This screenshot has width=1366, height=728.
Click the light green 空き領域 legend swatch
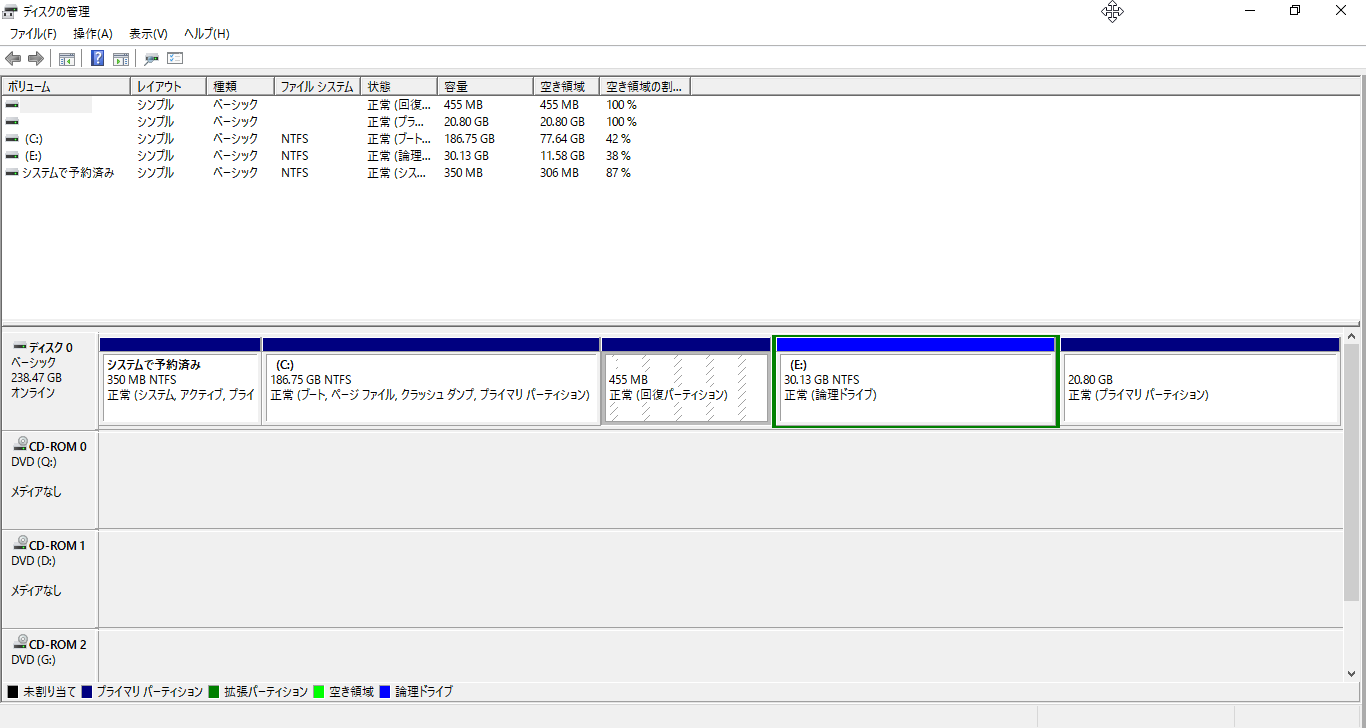click(x=319, y=692)
